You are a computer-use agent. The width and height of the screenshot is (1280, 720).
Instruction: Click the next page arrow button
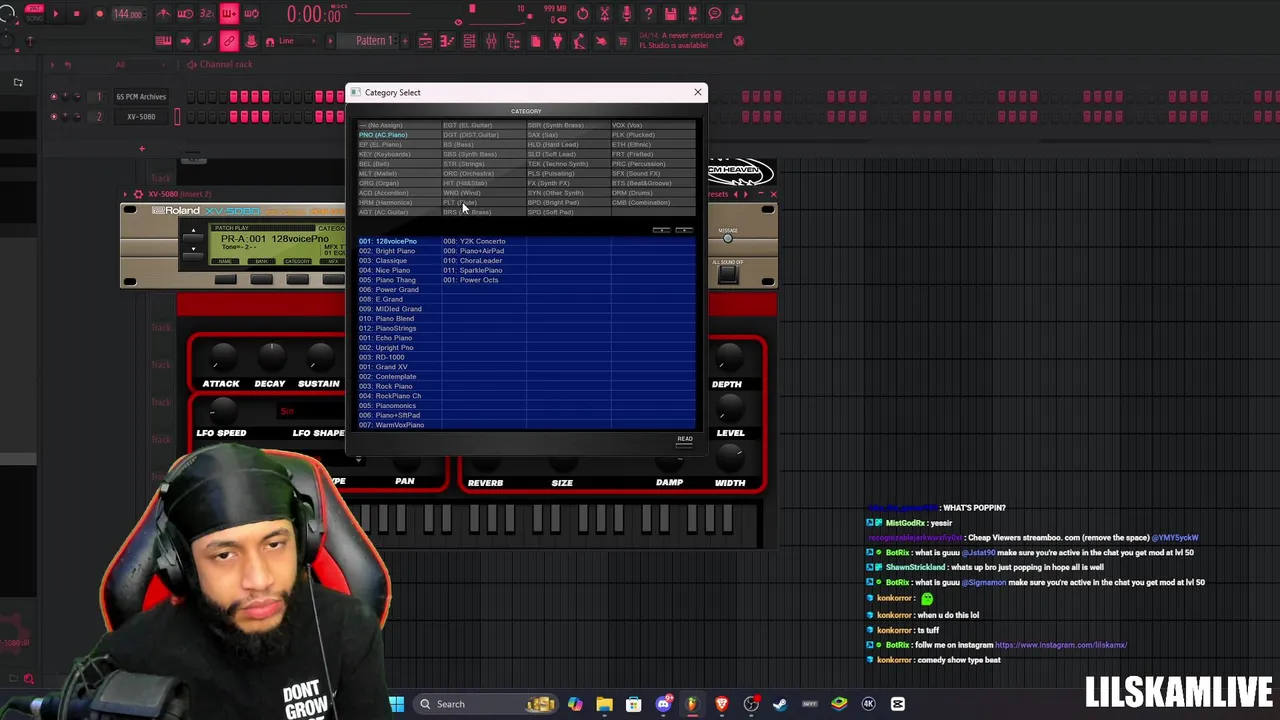pyautogui.click(x=684, y=230)
